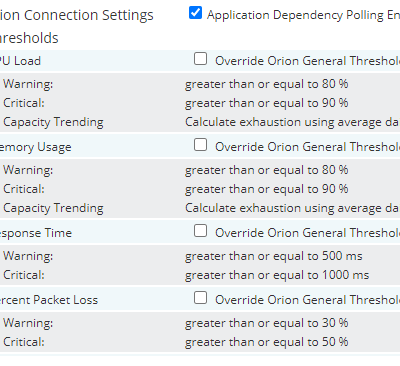Click Packet Loss's Override Orion General Thresholds label

[307, 300]
